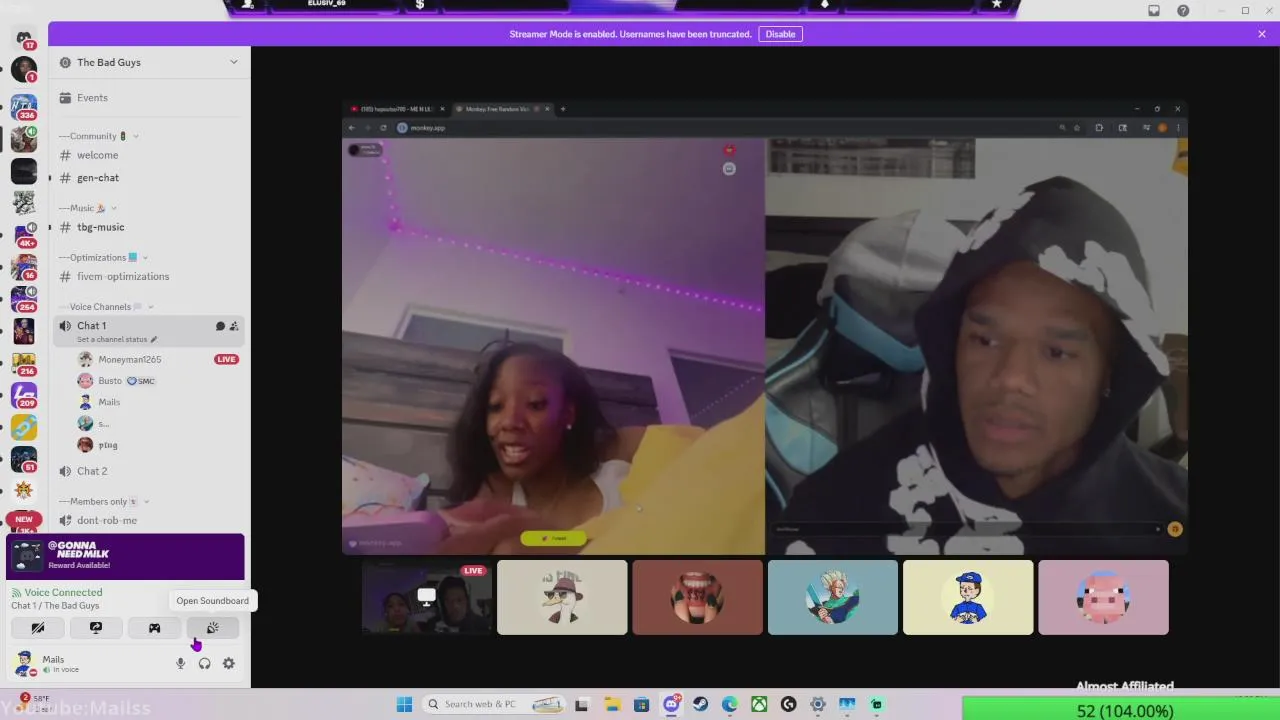Select the mouth avatar participant tile
The image size is (1280, 720).
tap(697, 598)
